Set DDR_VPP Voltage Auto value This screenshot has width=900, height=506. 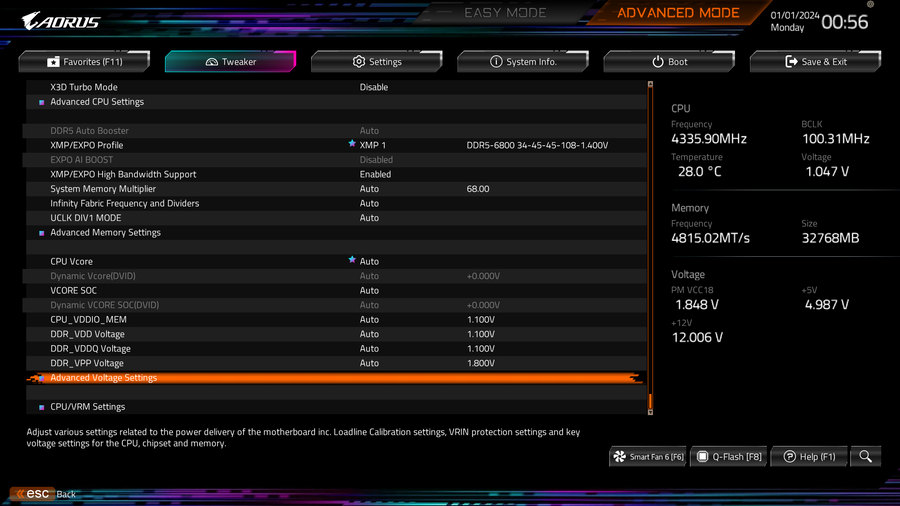[x=369, y=363]
